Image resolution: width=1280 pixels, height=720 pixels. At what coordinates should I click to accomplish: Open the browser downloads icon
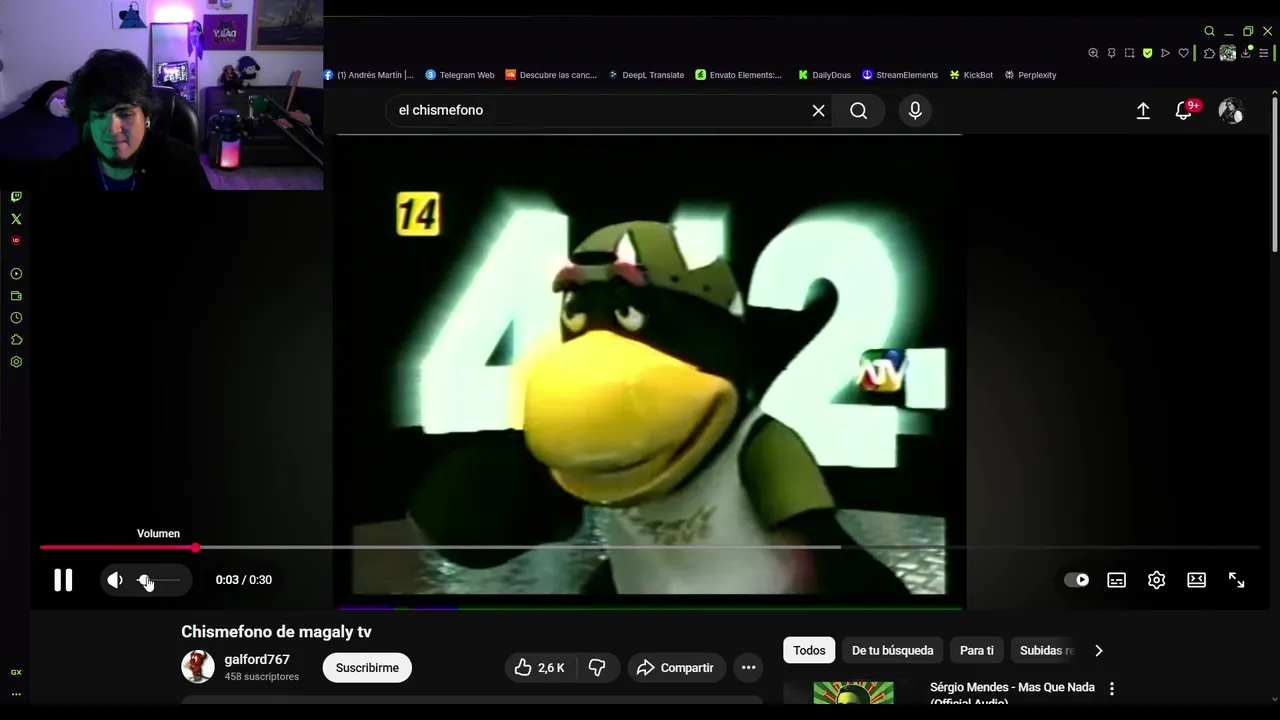(1246, 53)
